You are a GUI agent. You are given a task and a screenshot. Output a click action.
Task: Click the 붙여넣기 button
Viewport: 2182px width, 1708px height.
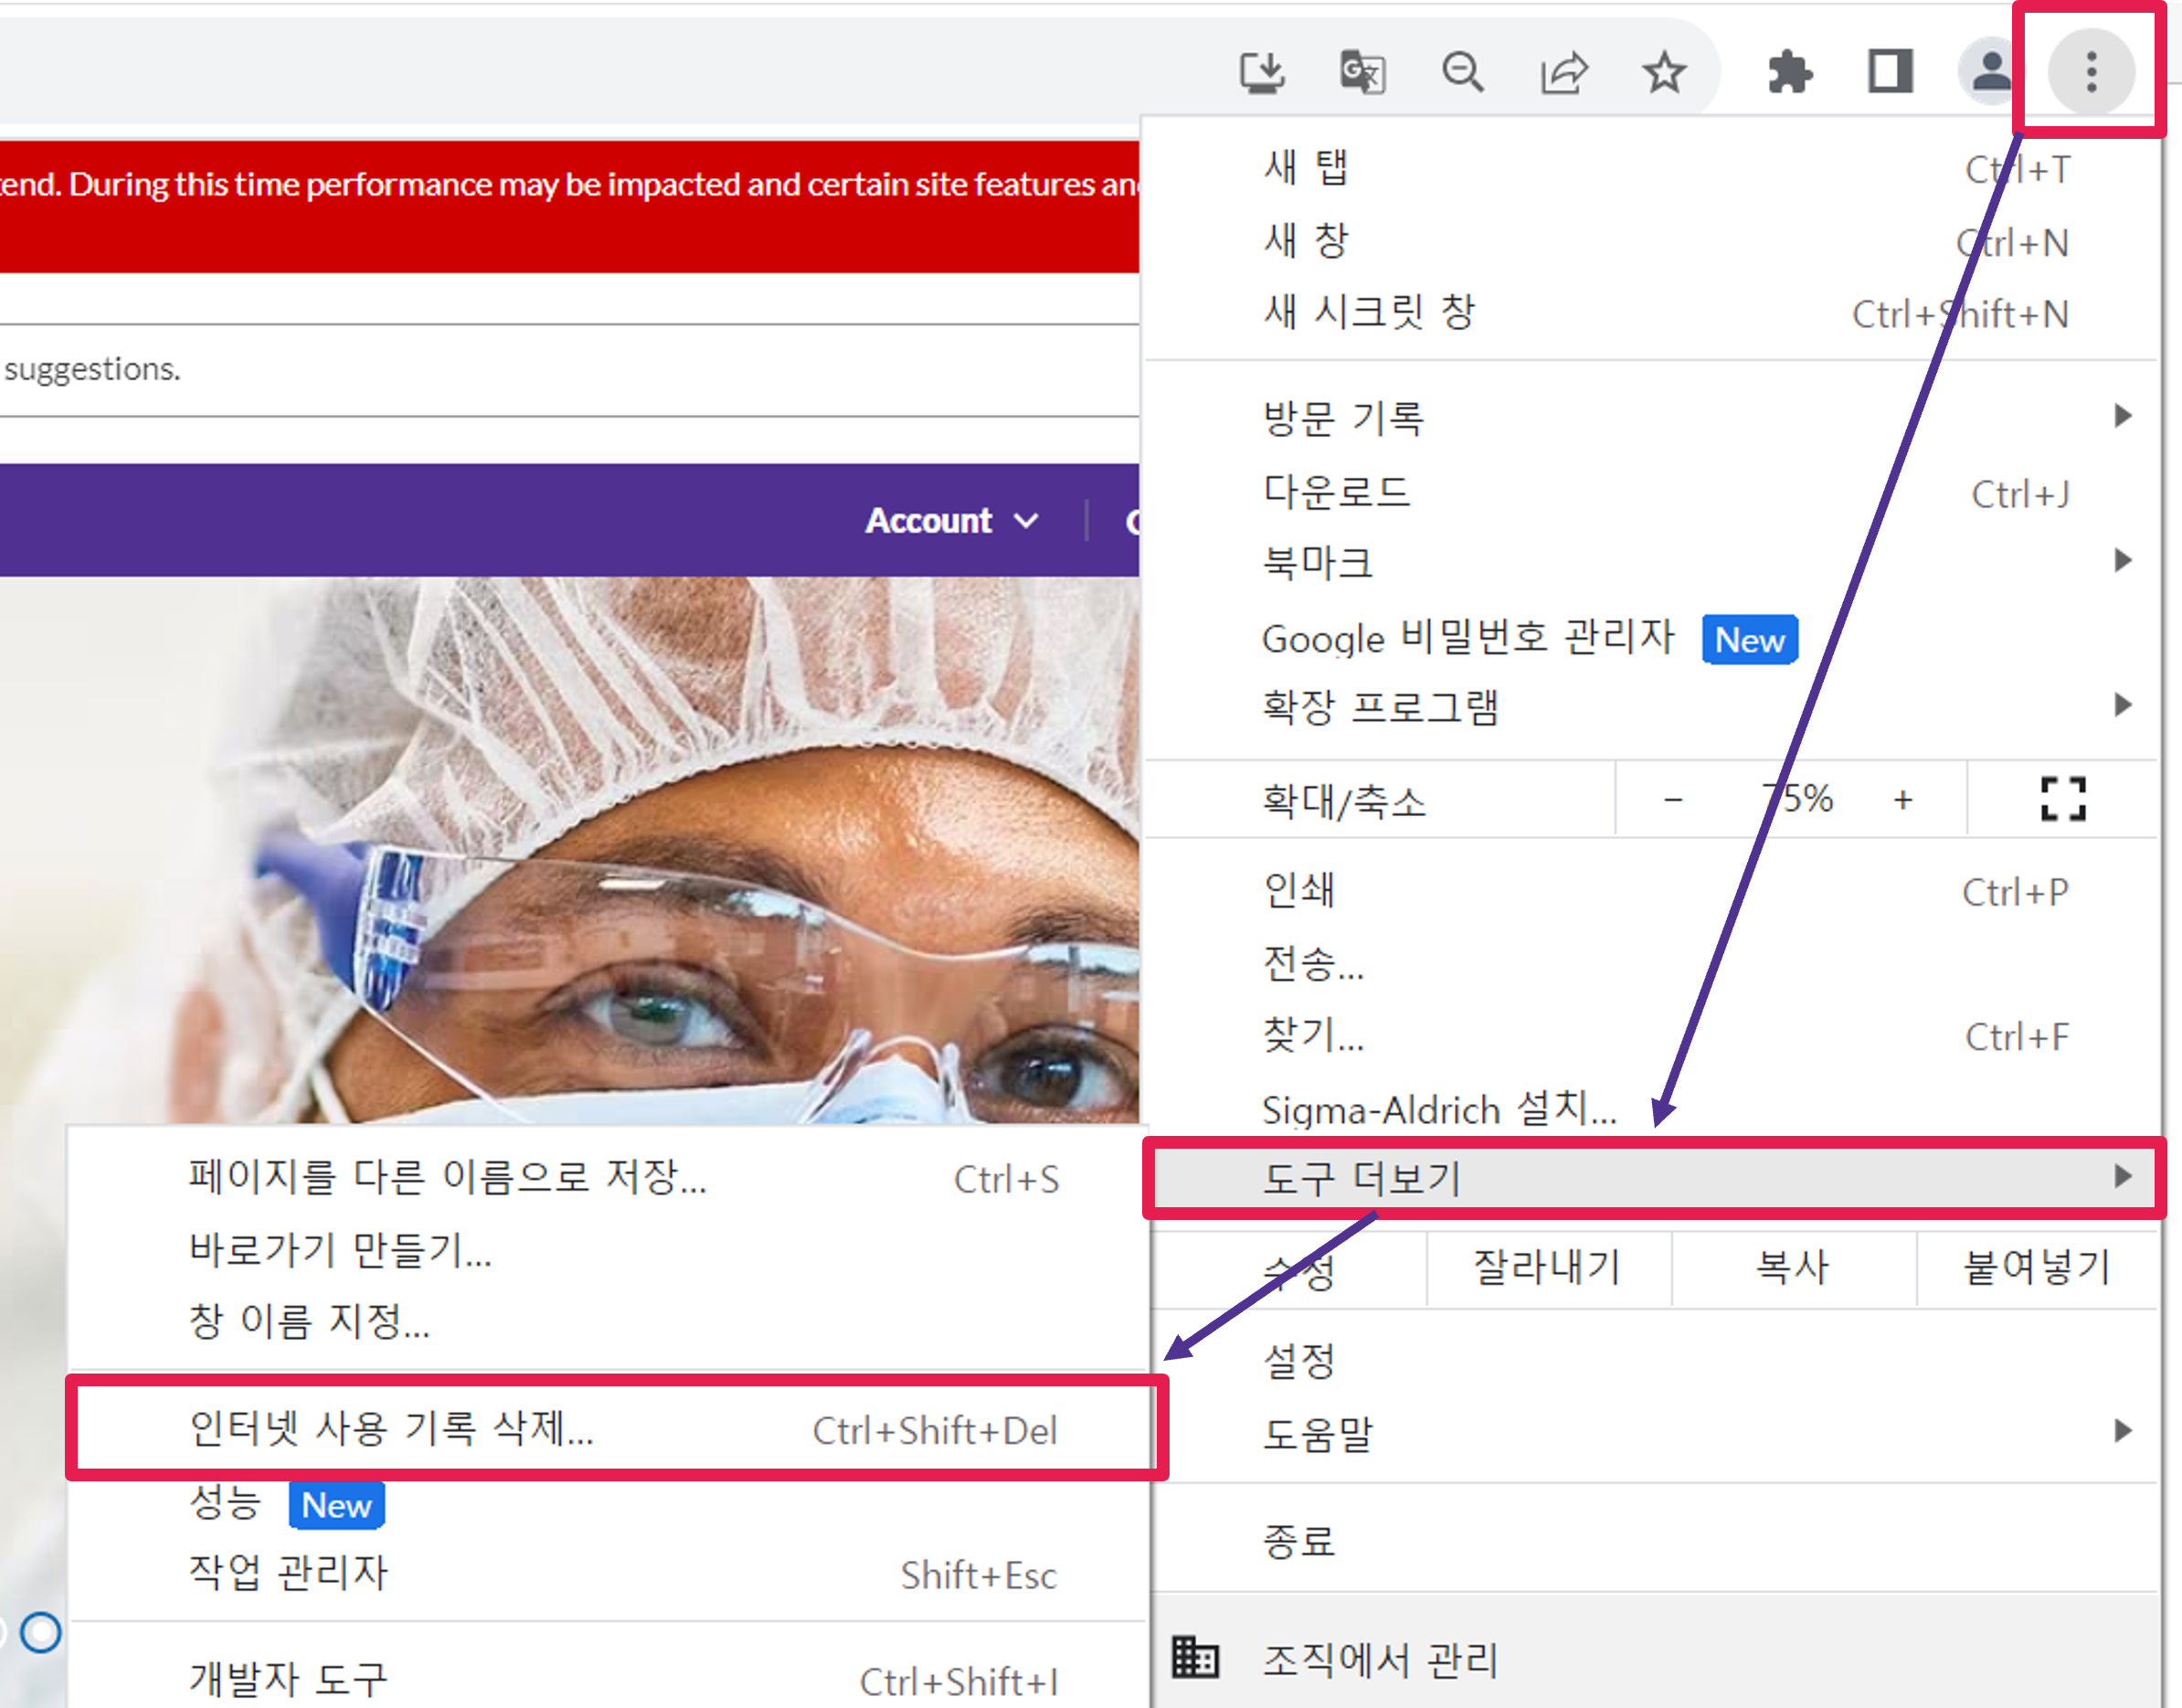coord(2037,1268)
